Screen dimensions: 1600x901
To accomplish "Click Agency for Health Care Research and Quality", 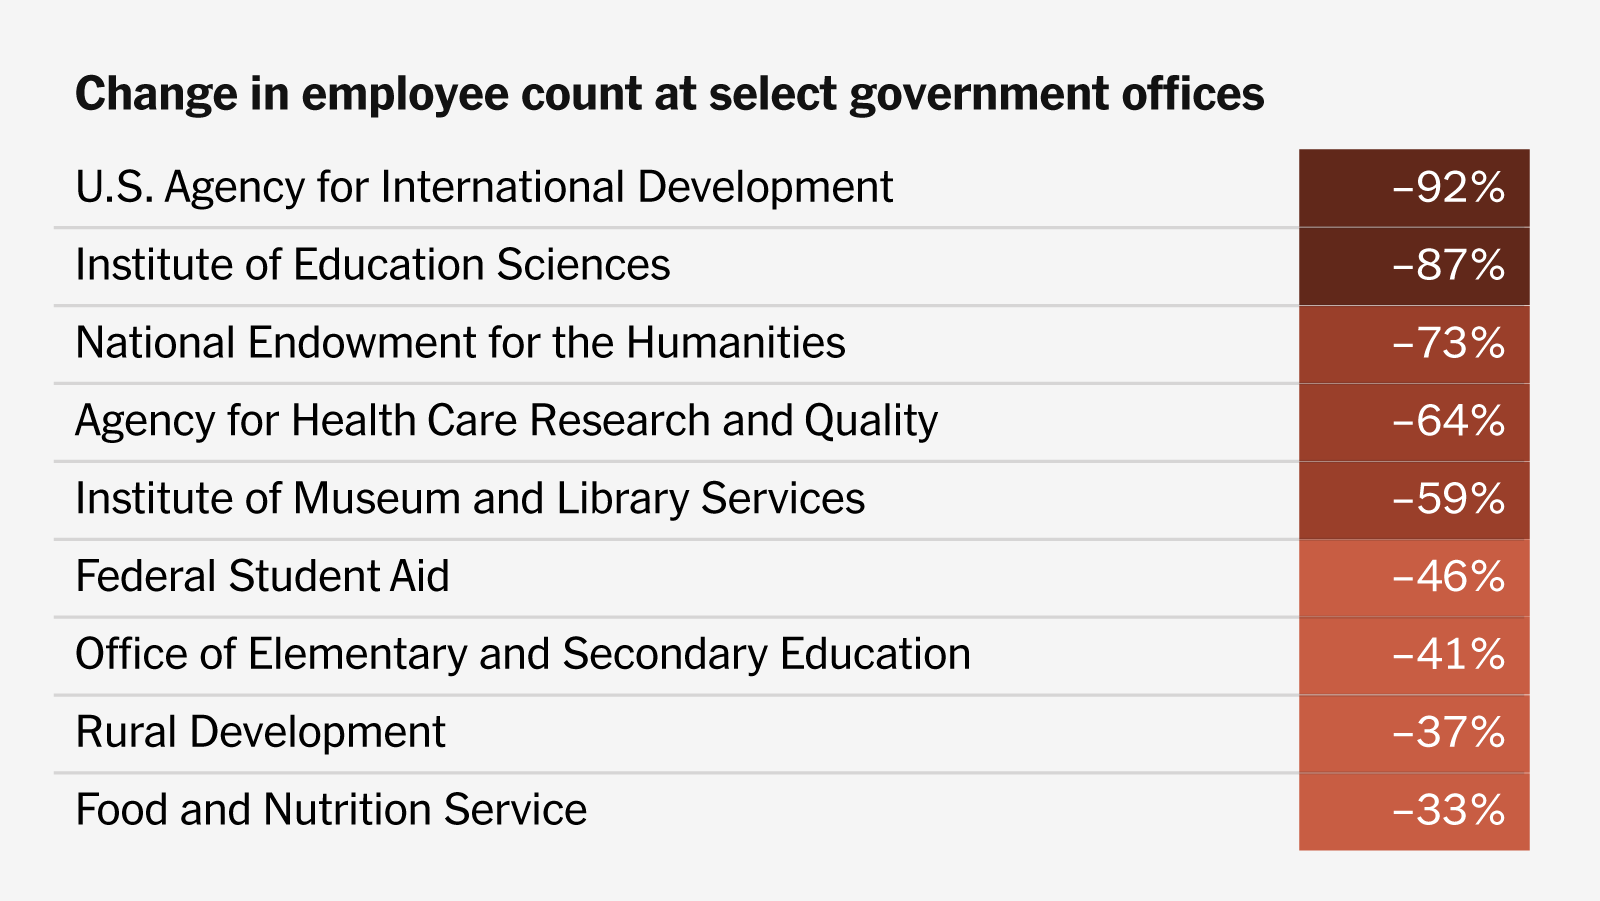I will tap(506, 421).
